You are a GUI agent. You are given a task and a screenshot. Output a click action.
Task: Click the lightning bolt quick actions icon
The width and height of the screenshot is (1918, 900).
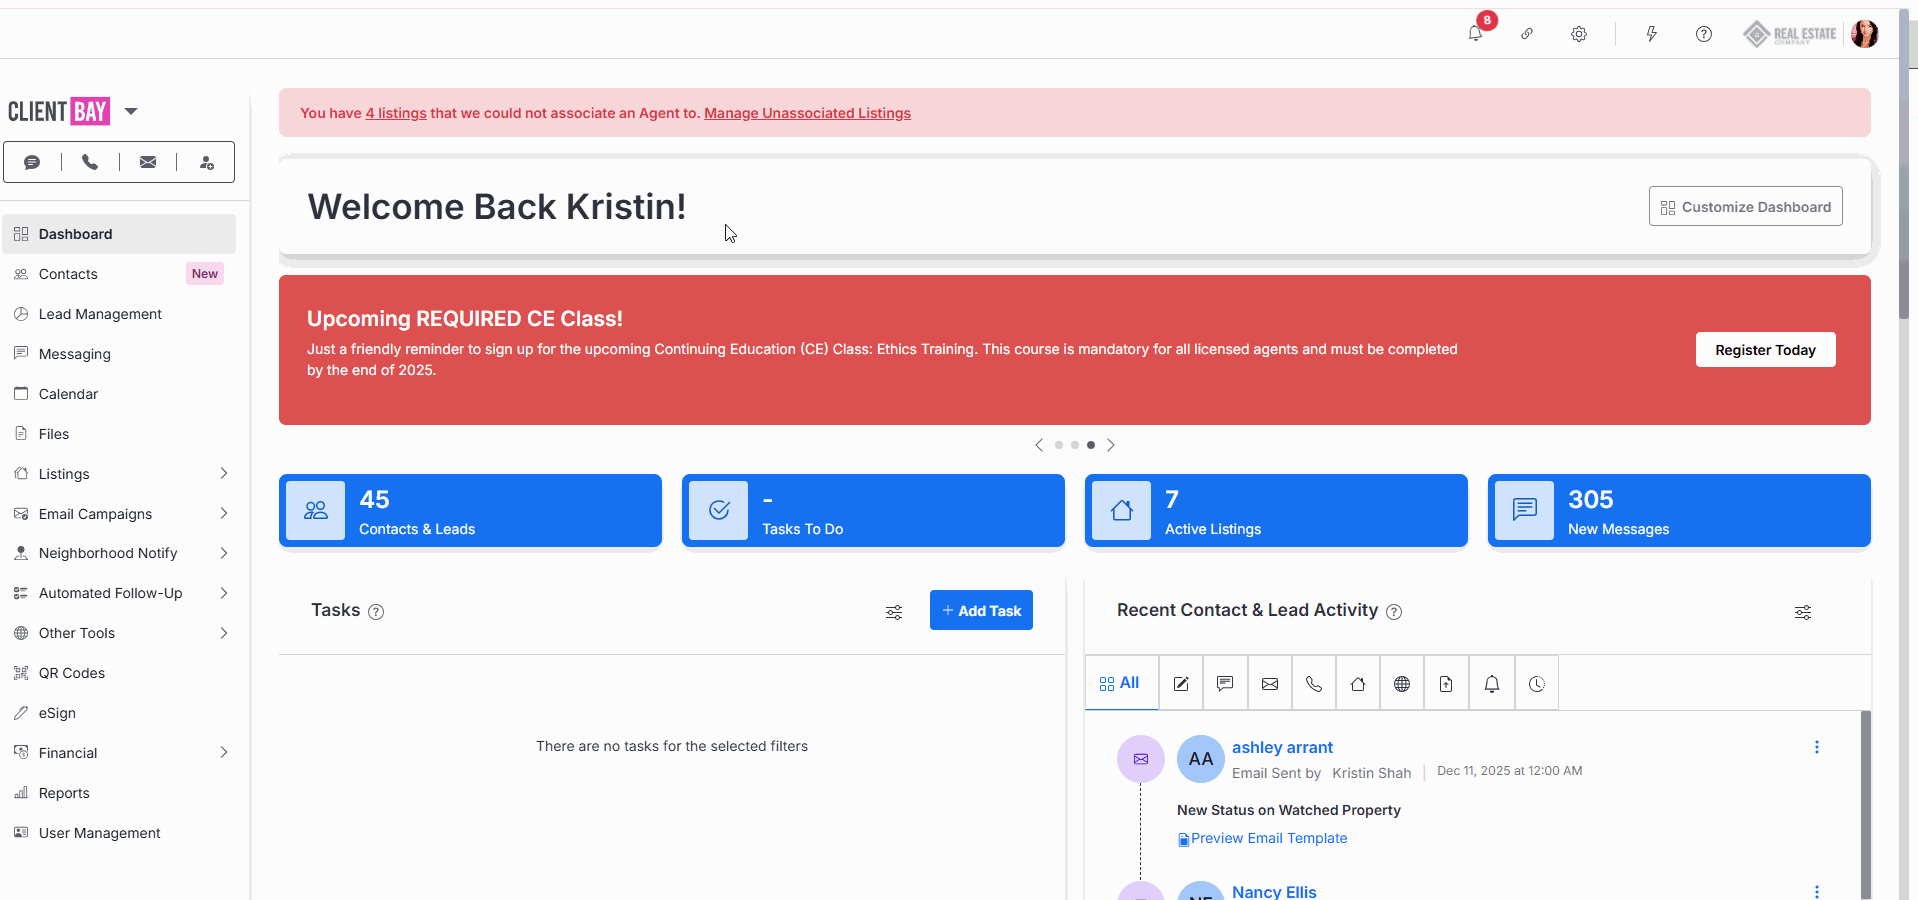(1651, 34)
